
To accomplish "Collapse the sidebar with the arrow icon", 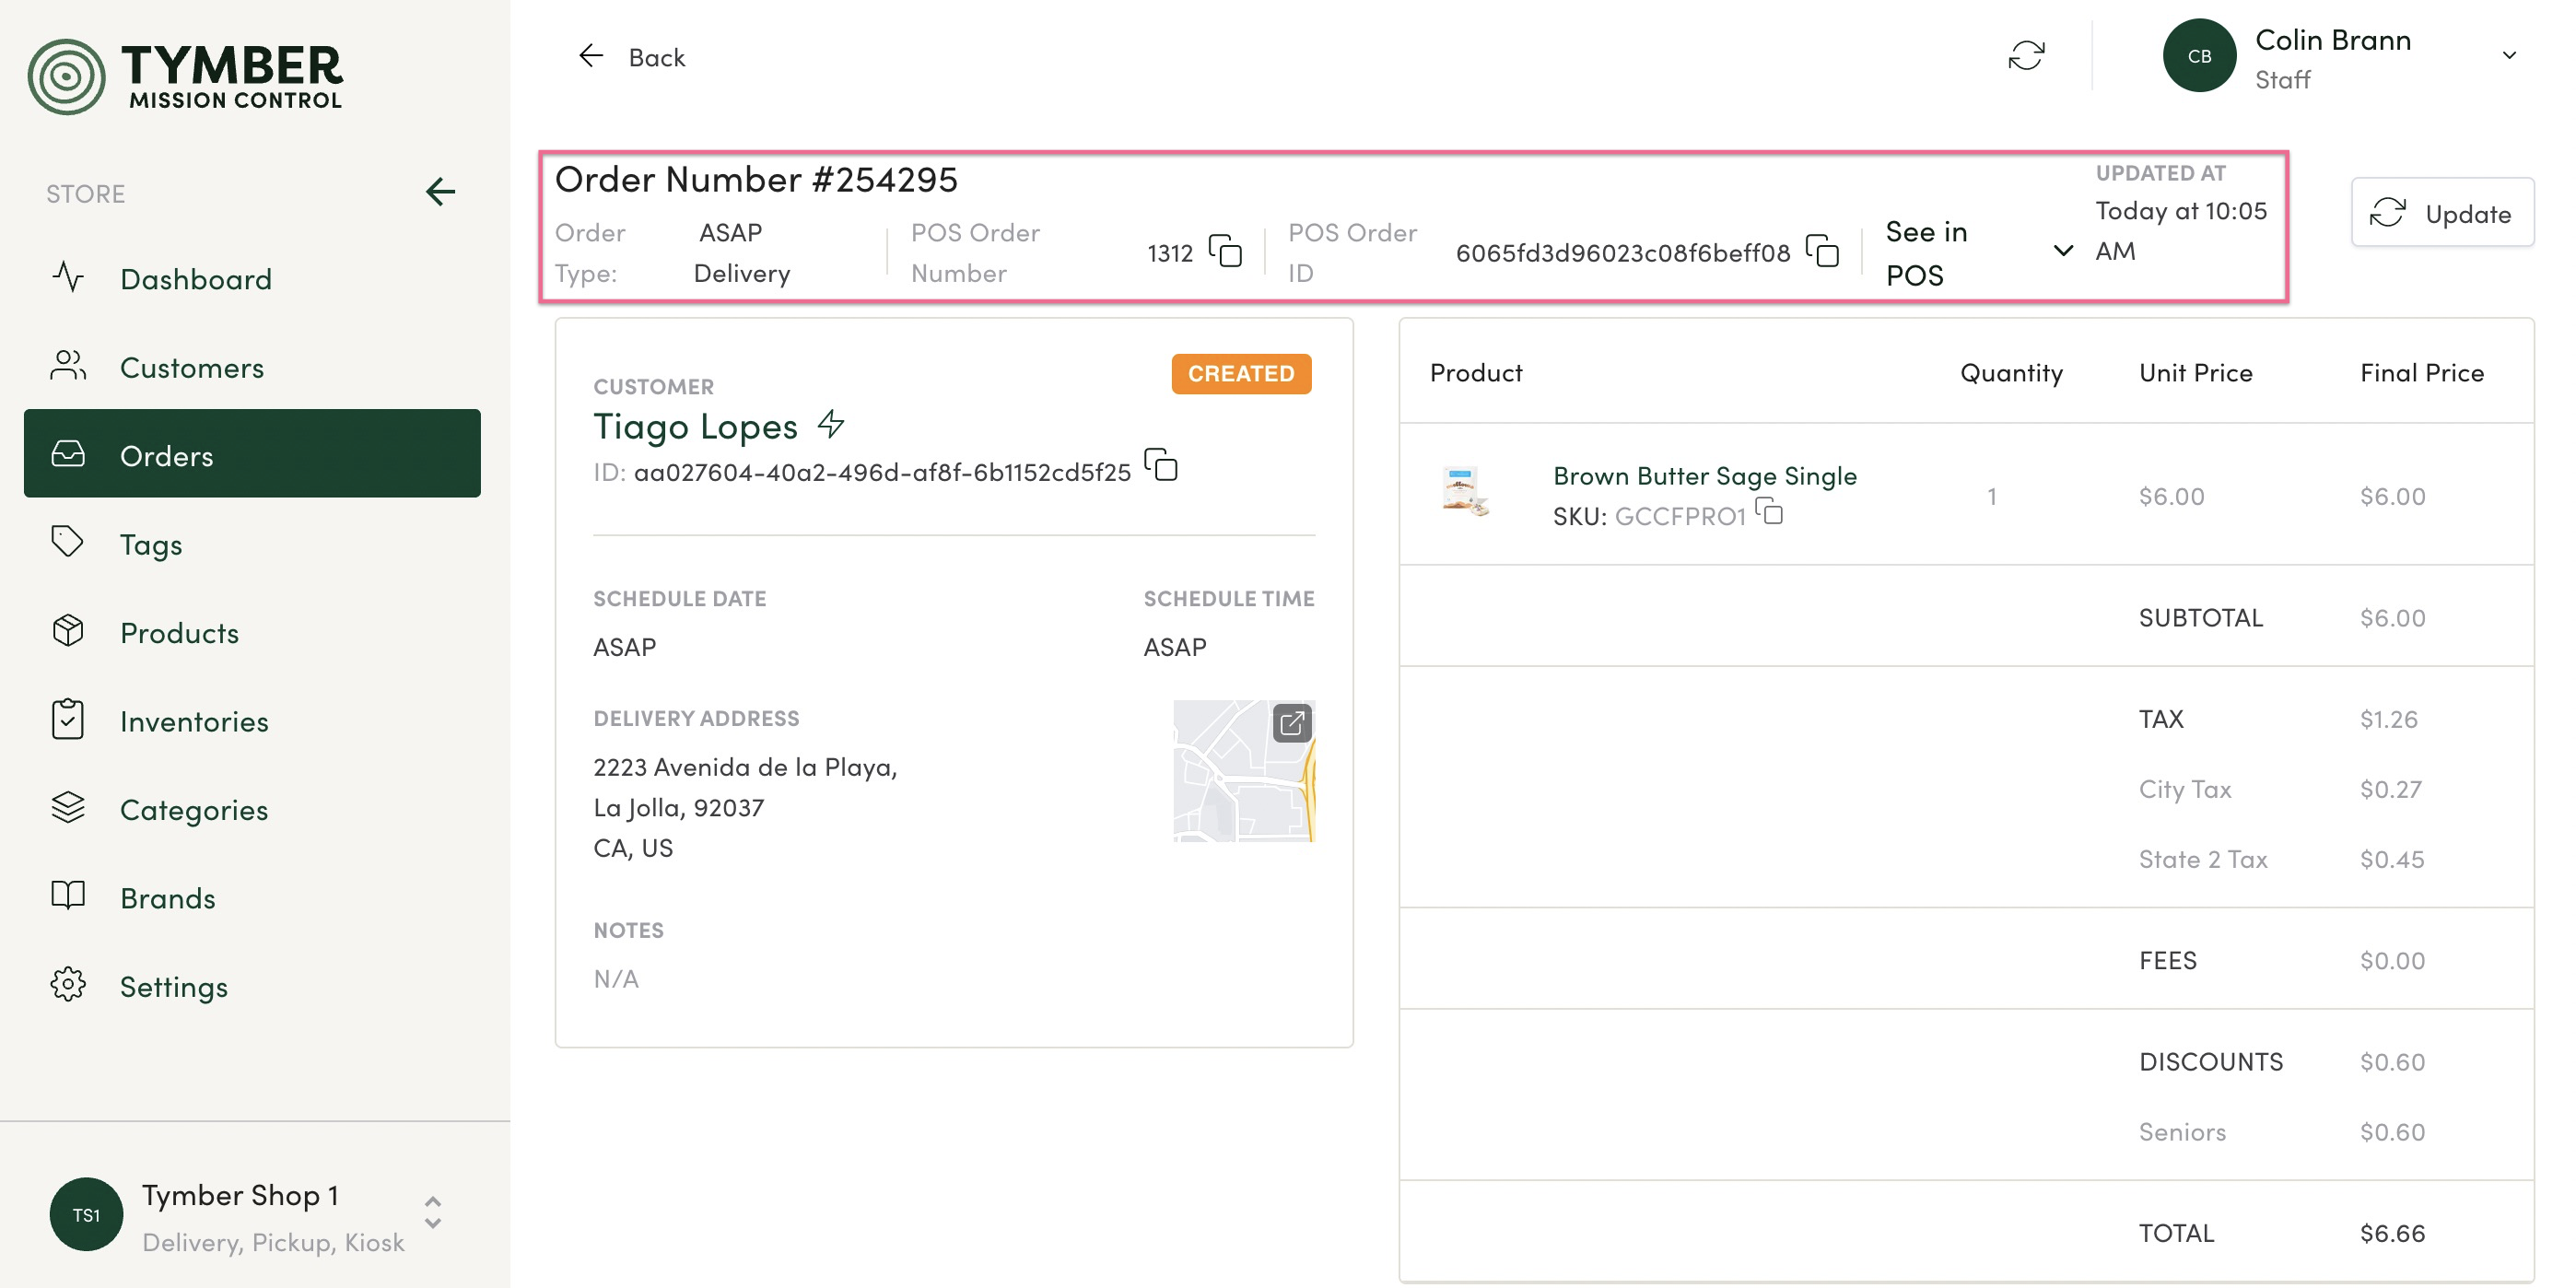I will click(440, 192).
